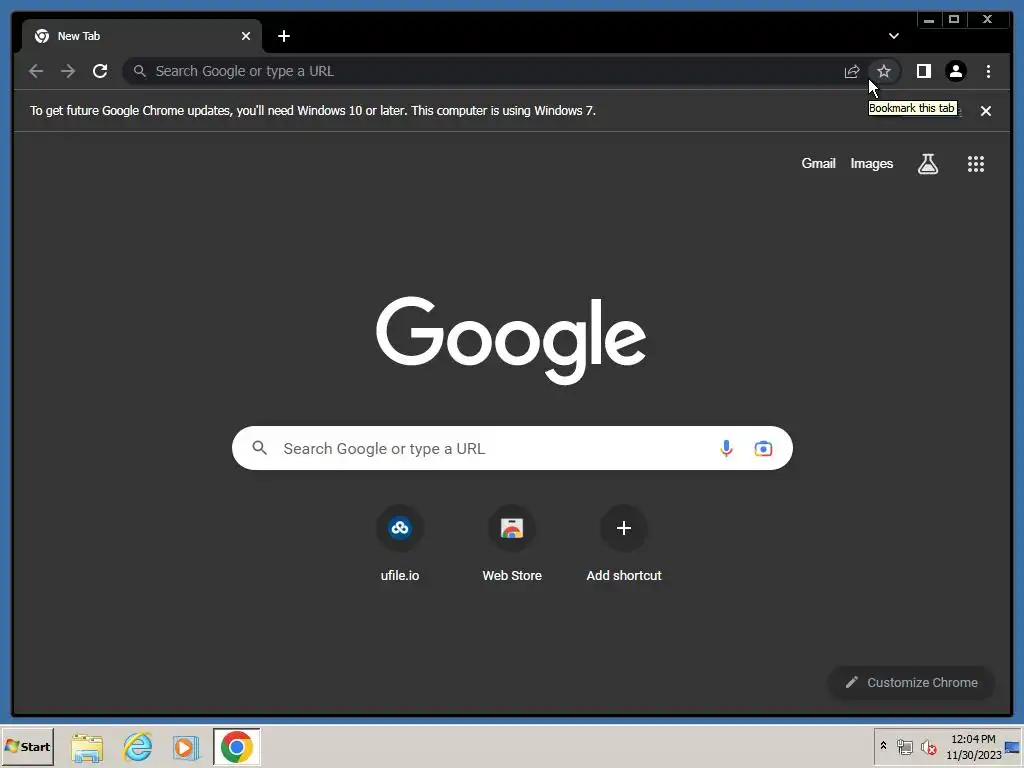Click the network tray icon
1024x768 pixels.
(x=904, y=746)
